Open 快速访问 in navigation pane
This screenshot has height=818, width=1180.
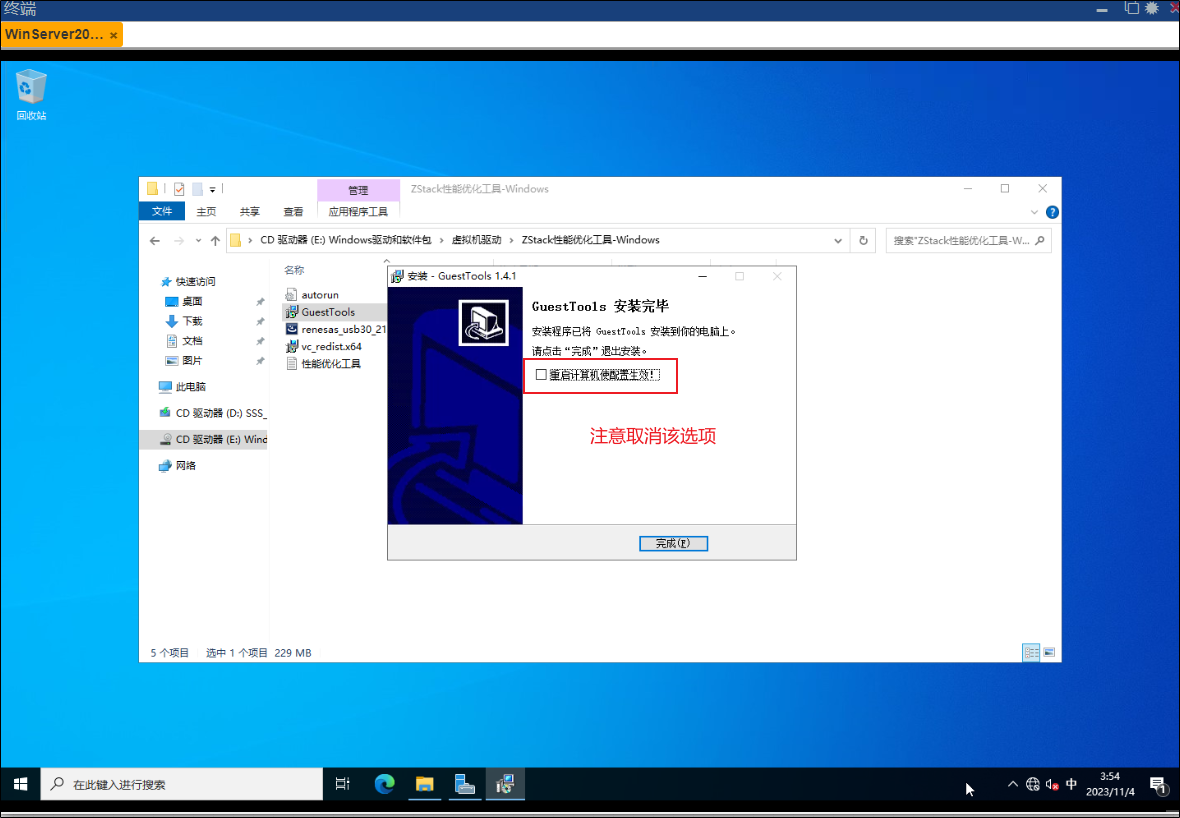tap(188, 281)
